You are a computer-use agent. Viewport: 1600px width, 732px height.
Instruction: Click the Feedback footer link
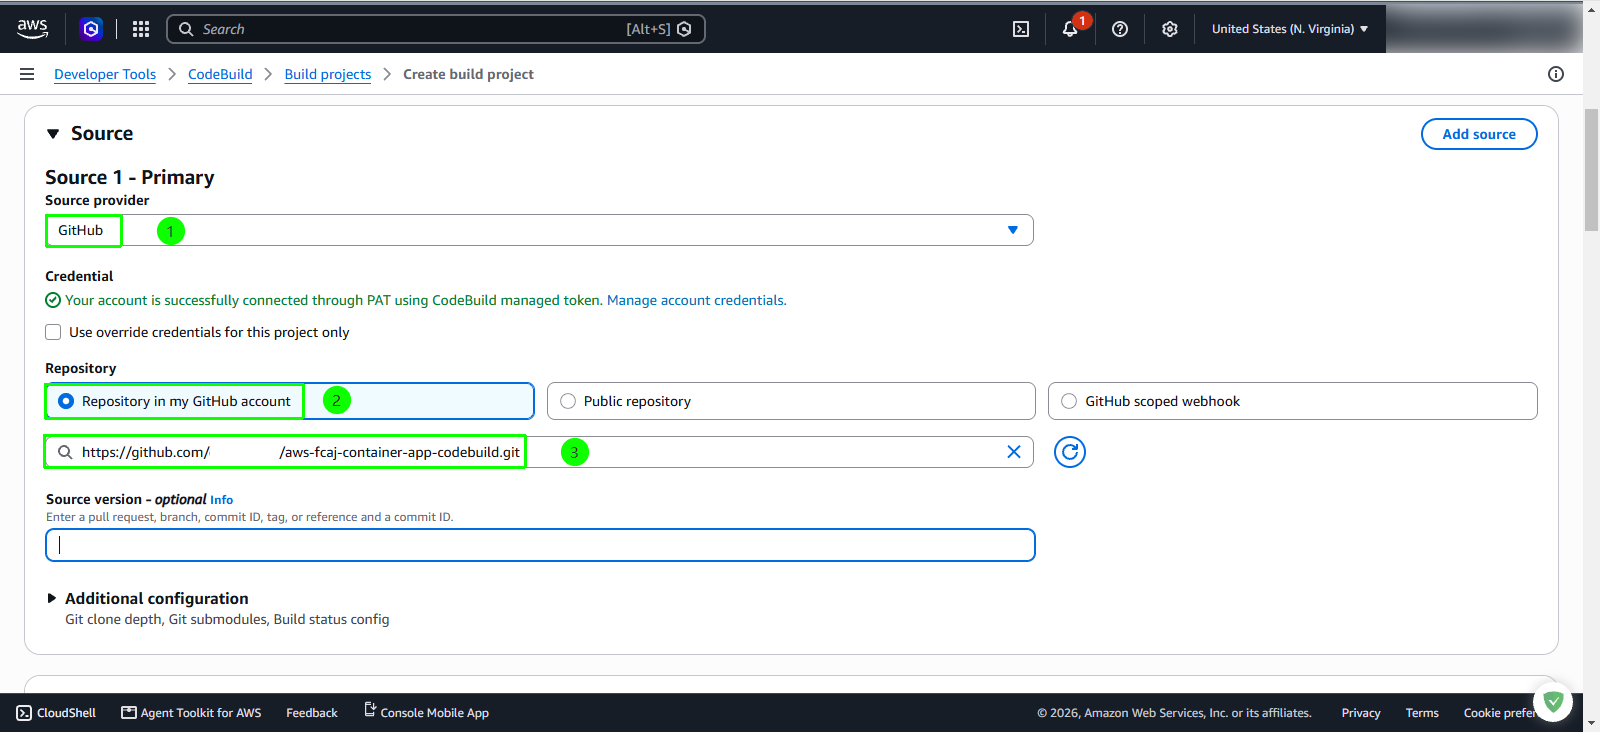pos(312,713)
